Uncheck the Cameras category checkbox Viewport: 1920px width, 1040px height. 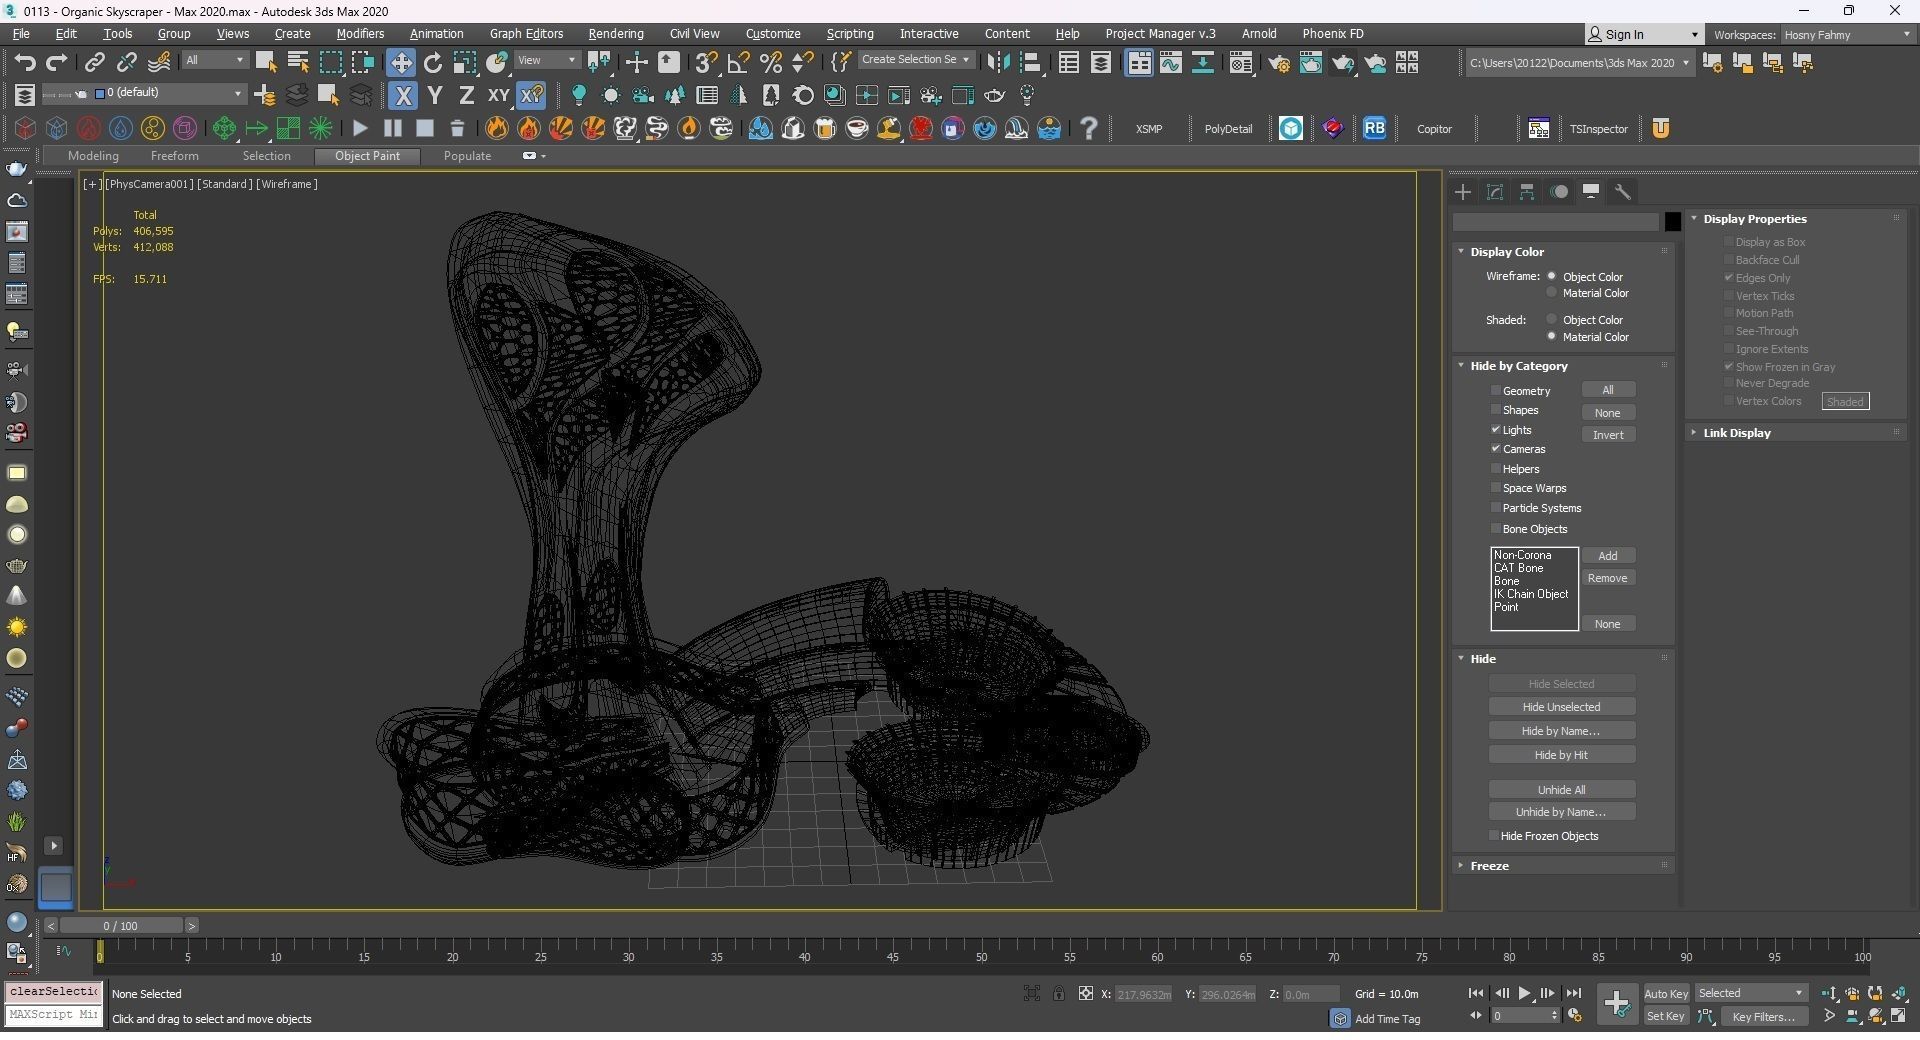click(x=1496, y=449)
